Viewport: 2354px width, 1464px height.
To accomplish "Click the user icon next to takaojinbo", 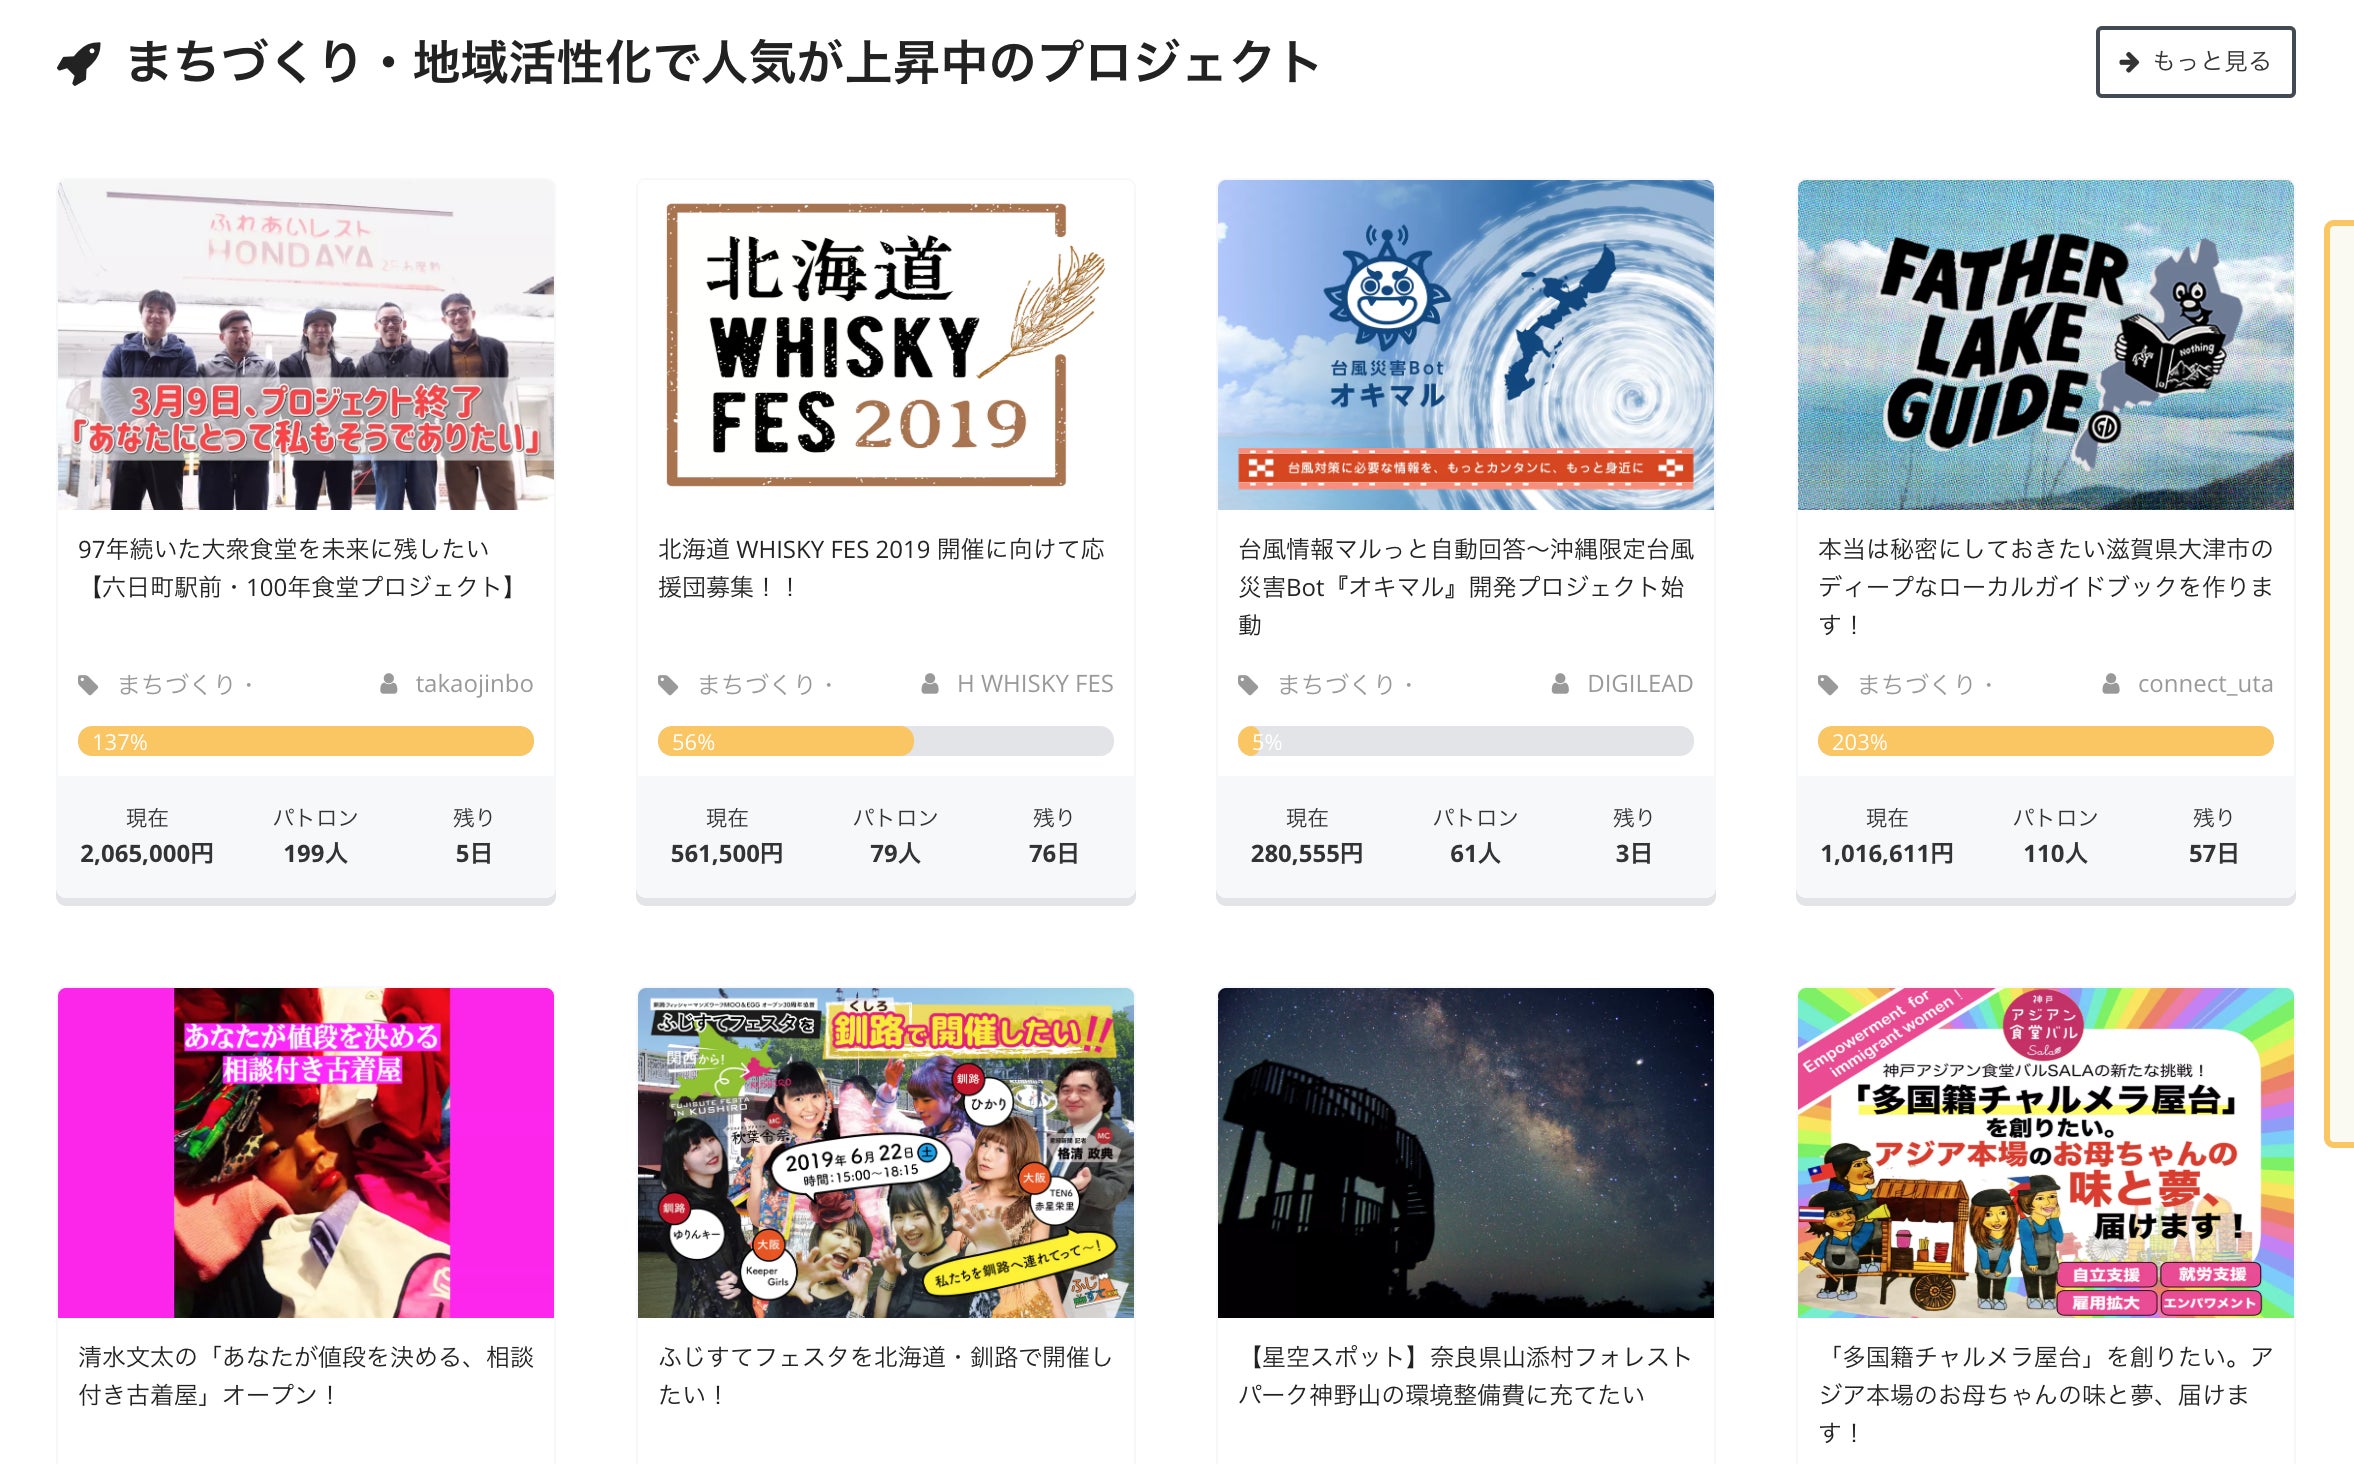I will (389, 684).
